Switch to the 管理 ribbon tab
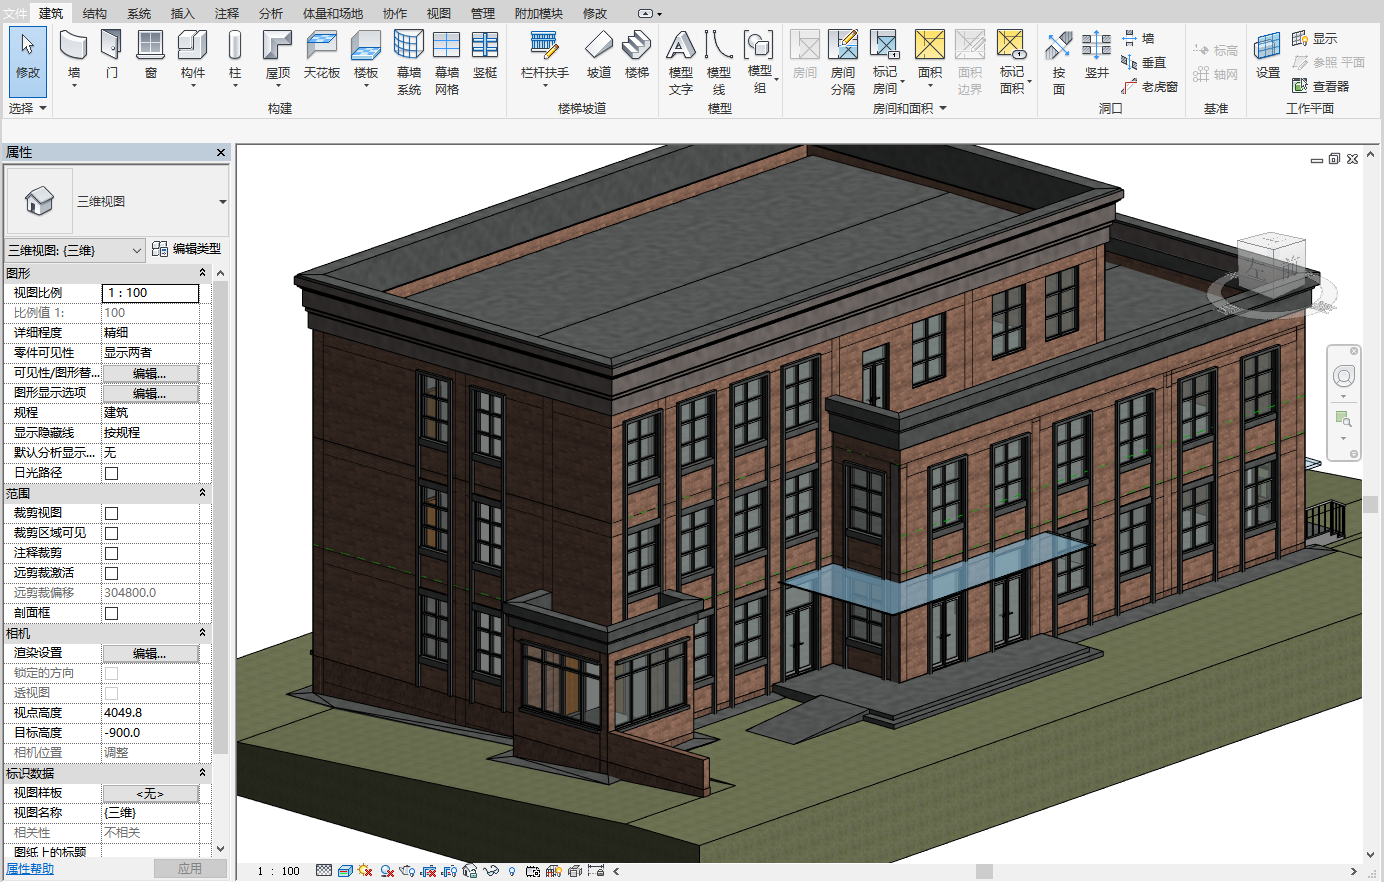The height and width of the screenshot is (882, 1384). [482, 13]
